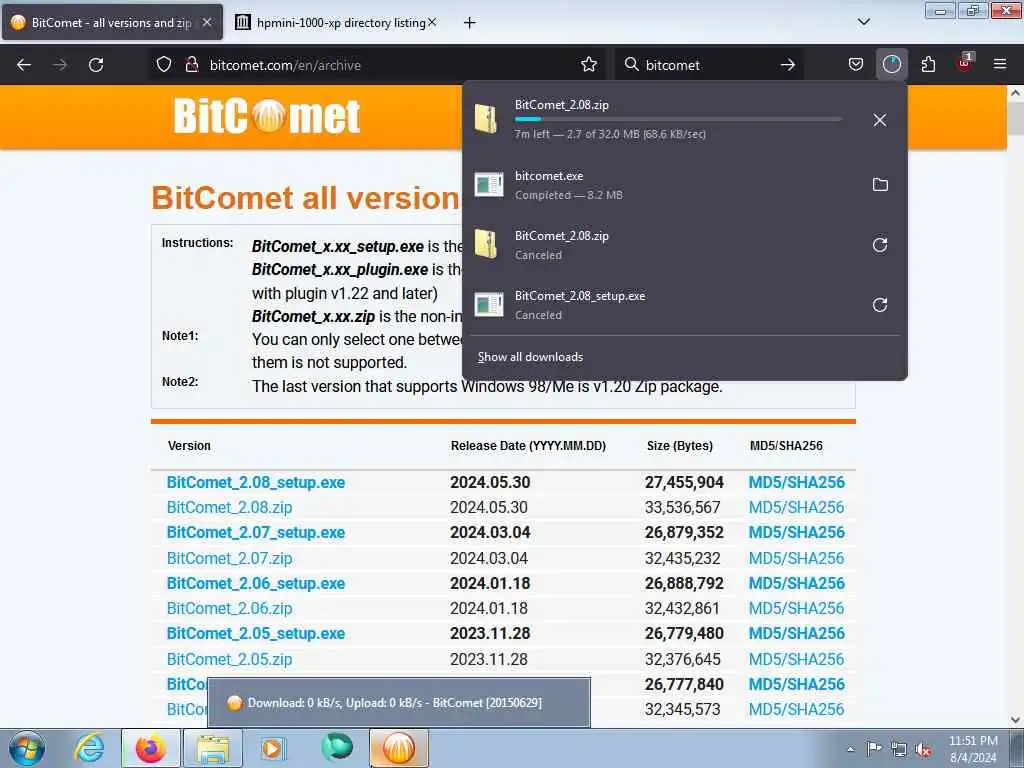This screenshot has width=1024, height=768.
Task: Open a new browser tab
Action: [x=469, y=23]
